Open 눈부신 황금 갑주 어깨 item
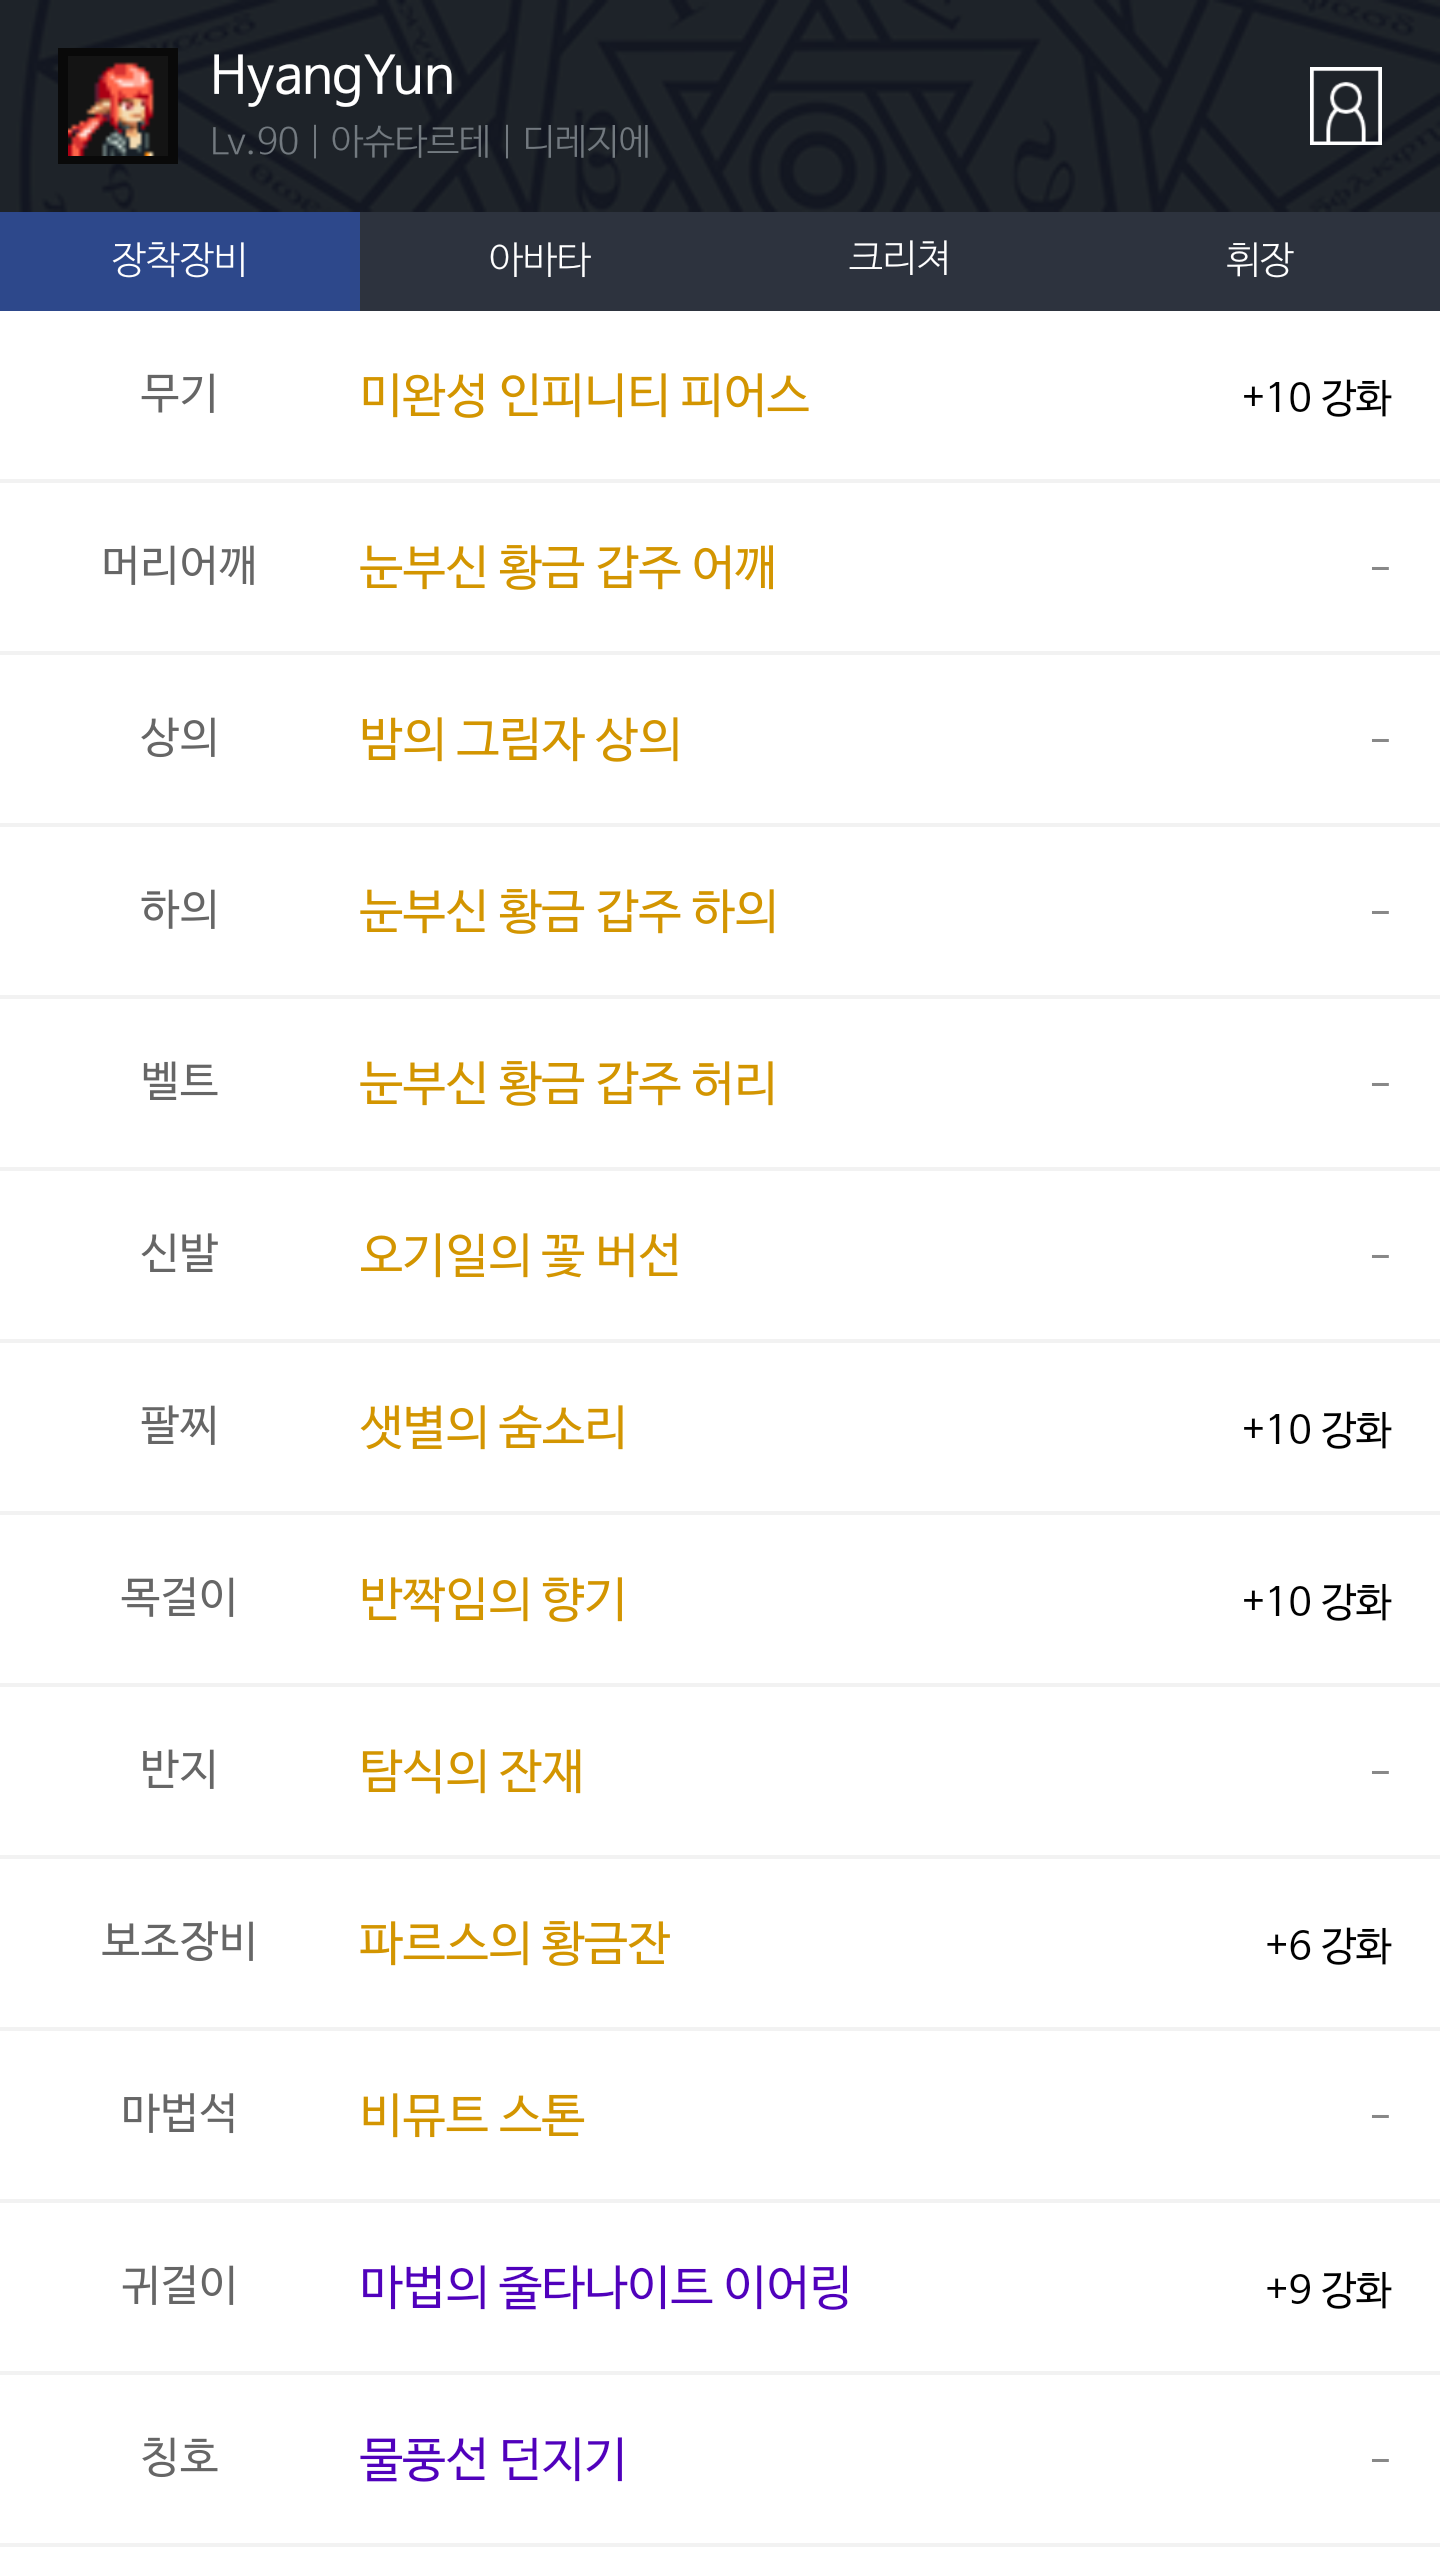This screenshot has width=1440, height=2560. point(567,567)
